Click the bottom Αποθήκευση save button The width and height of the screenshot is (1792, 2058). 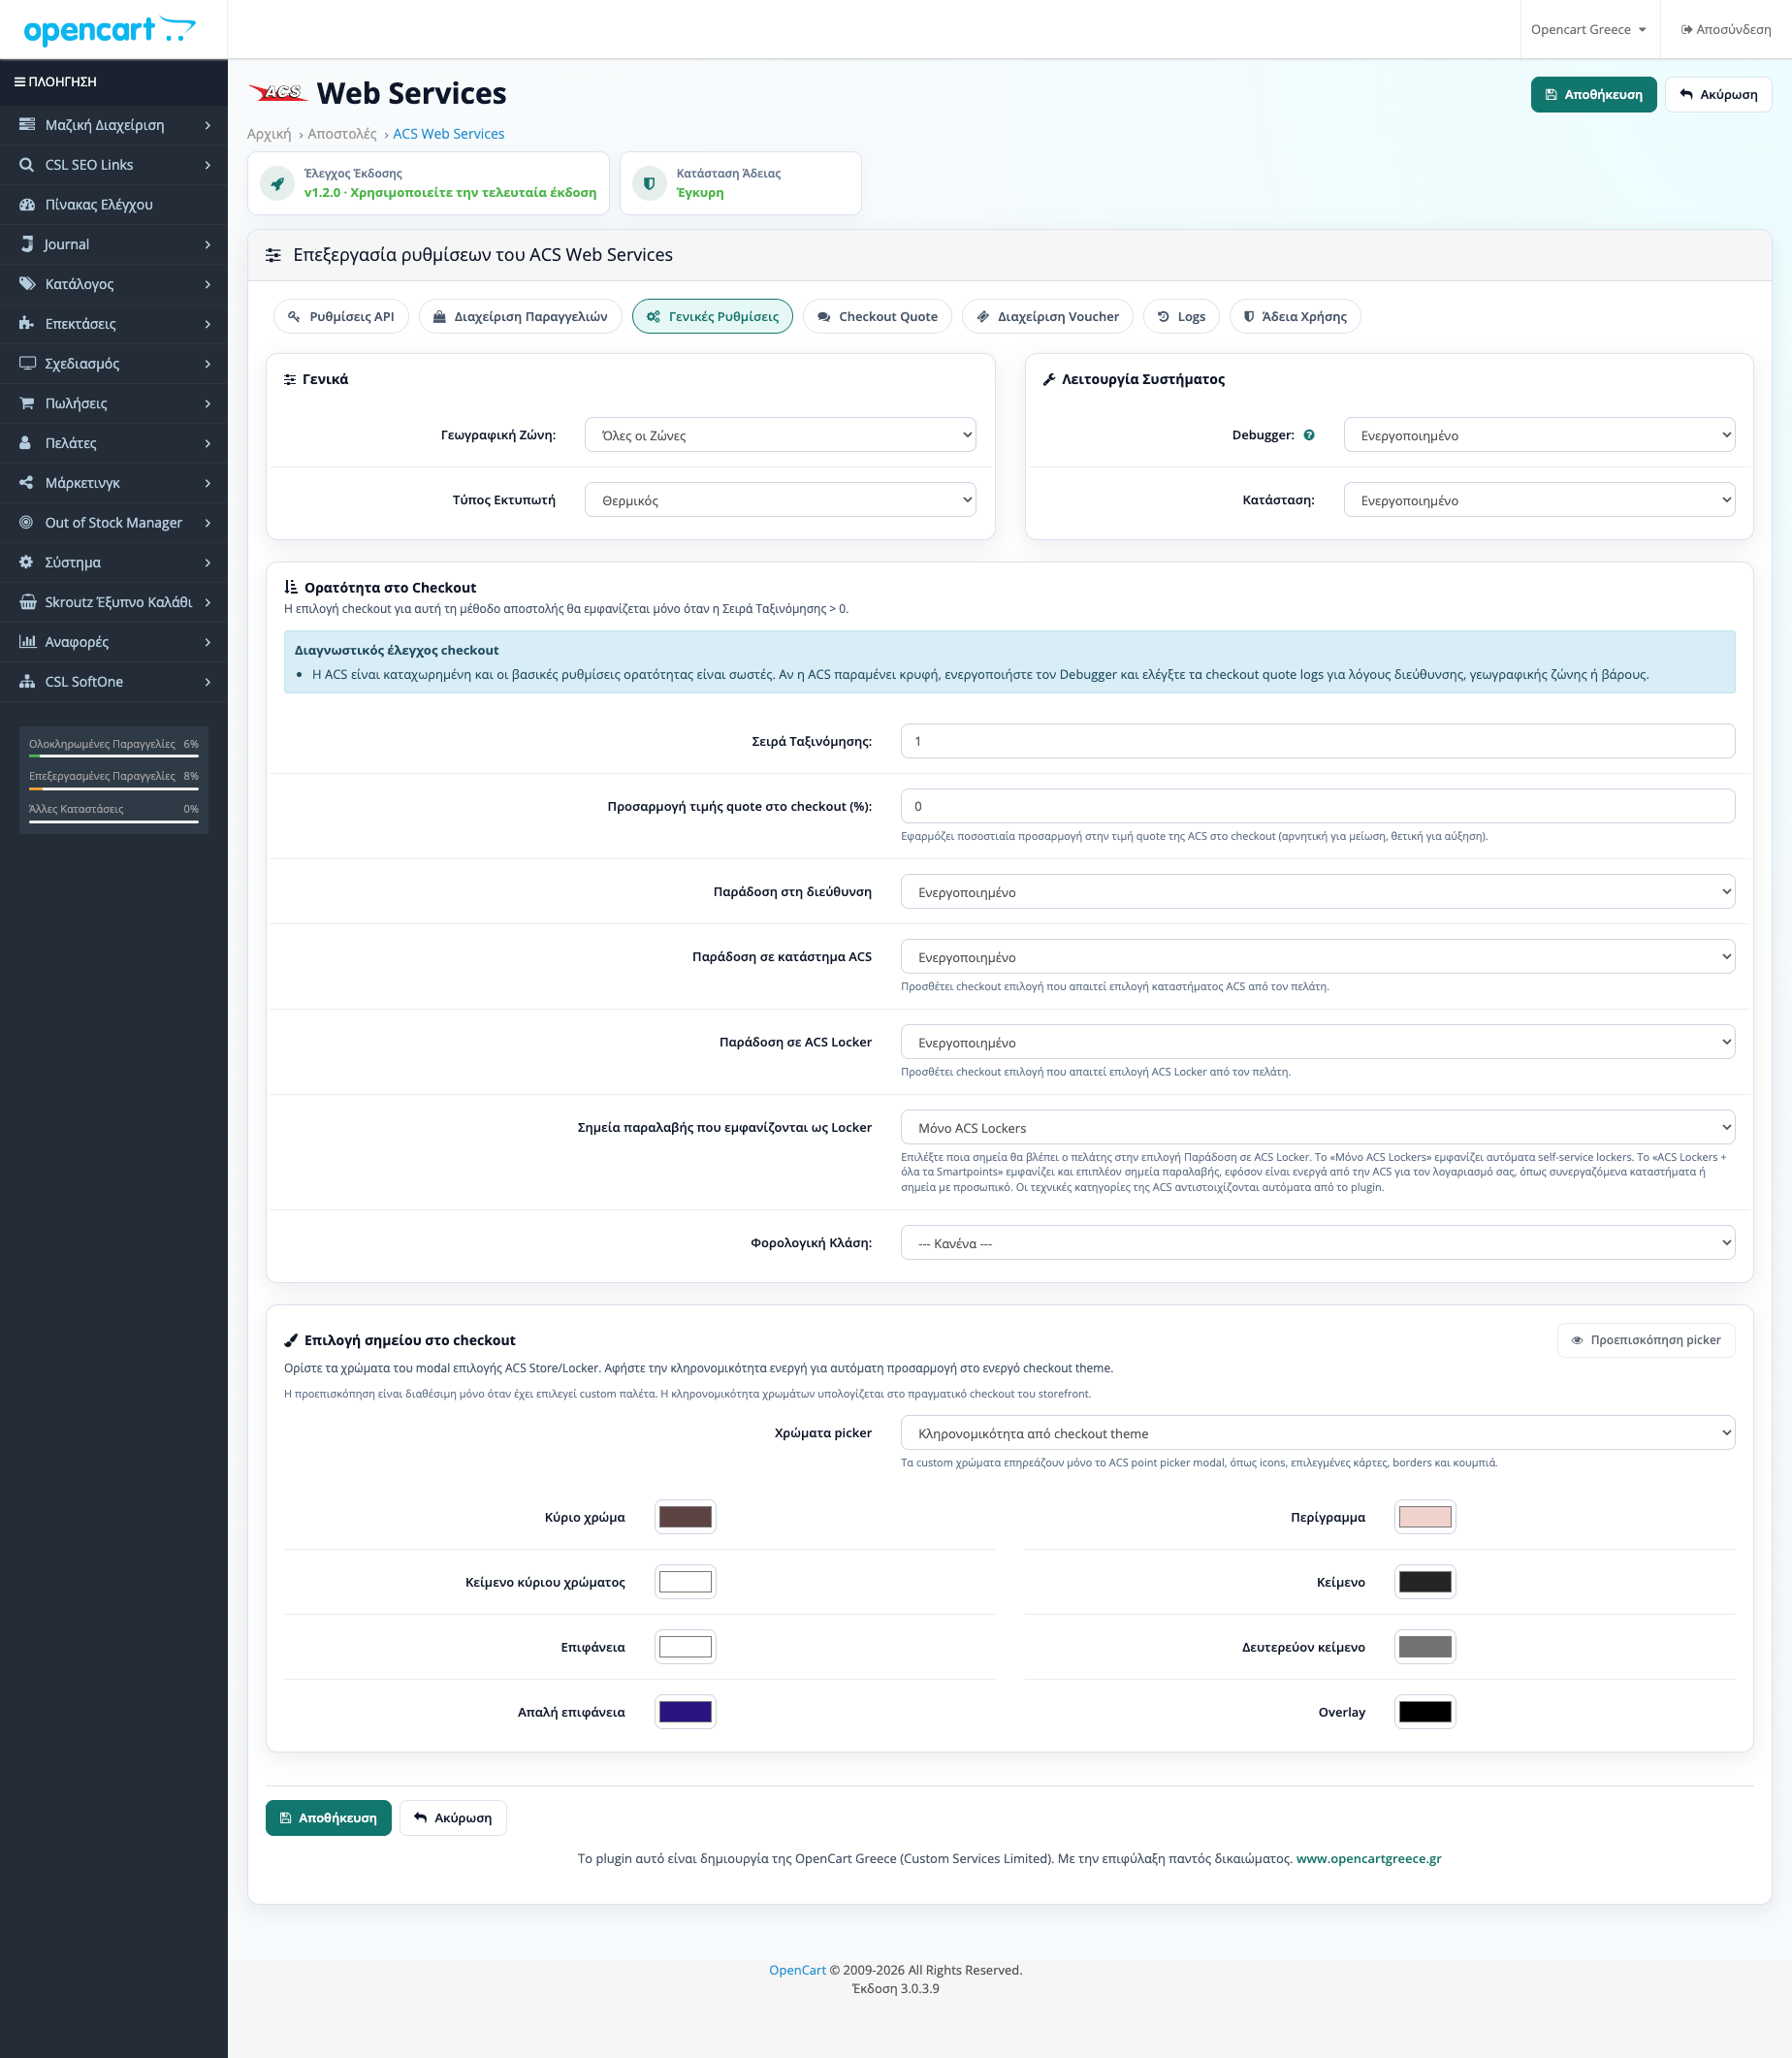pyautogui.click(x=328, y=1818)
